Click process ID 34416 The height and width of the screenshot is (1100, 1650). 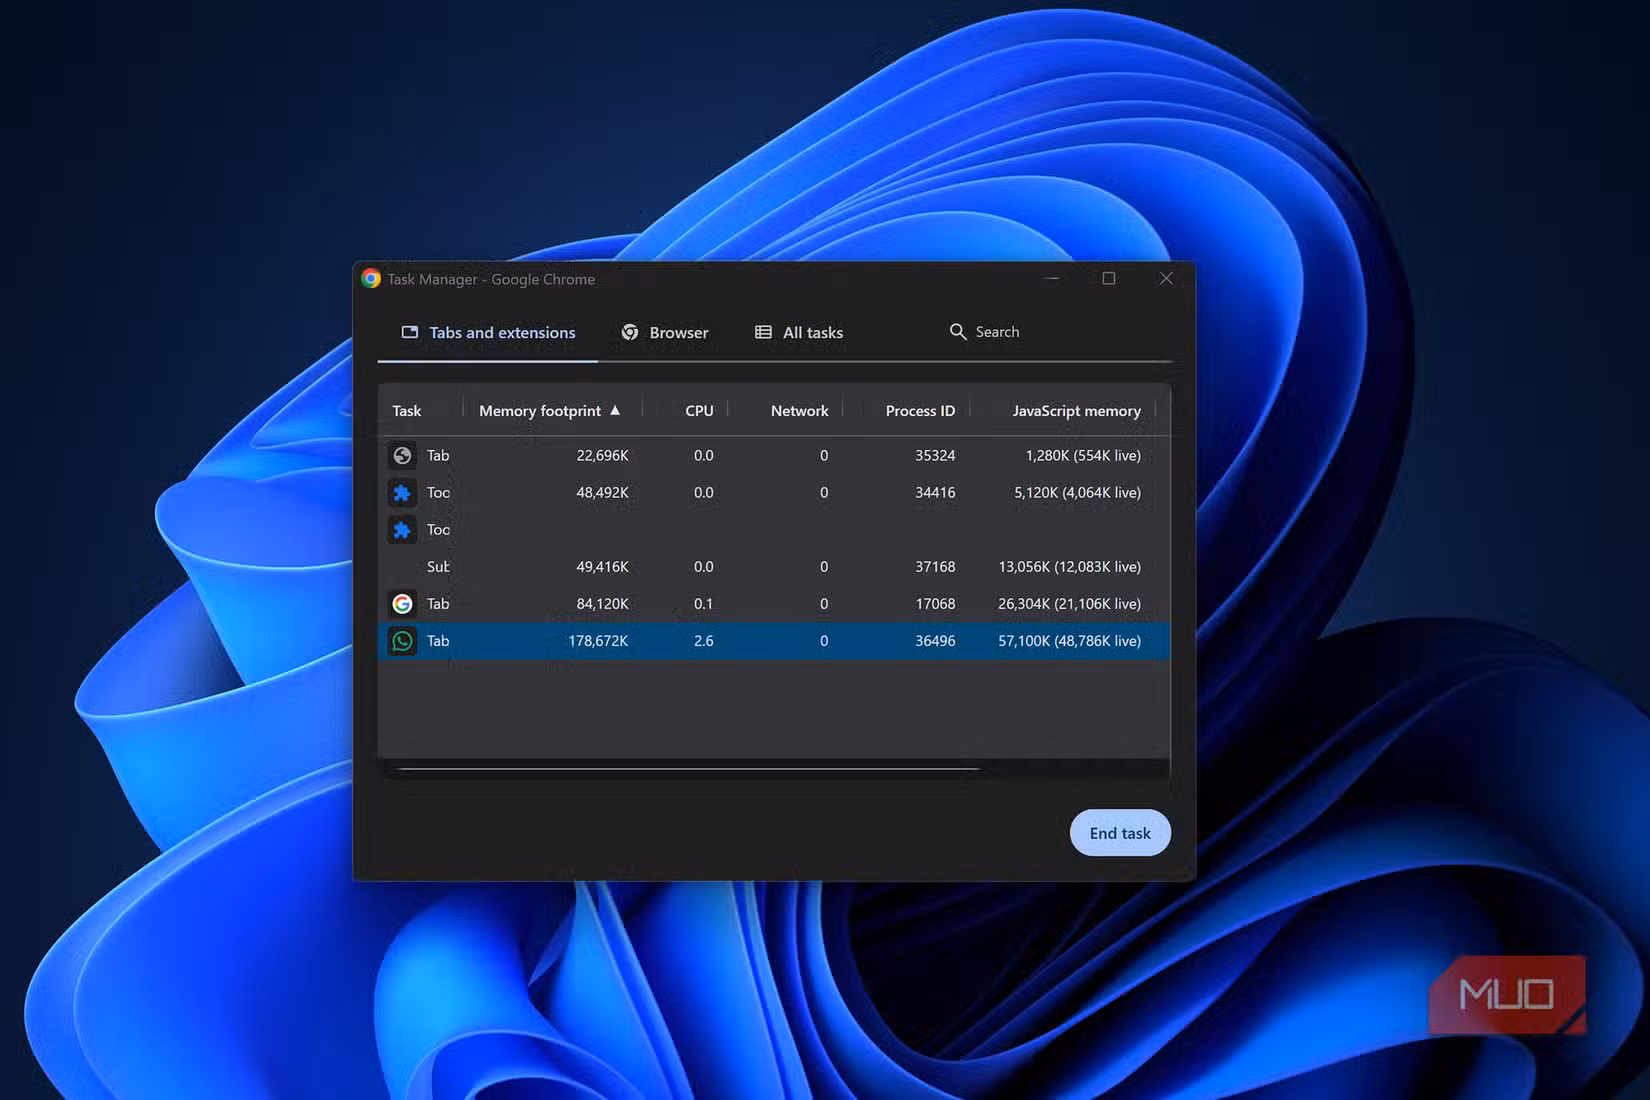coord(935,492)
